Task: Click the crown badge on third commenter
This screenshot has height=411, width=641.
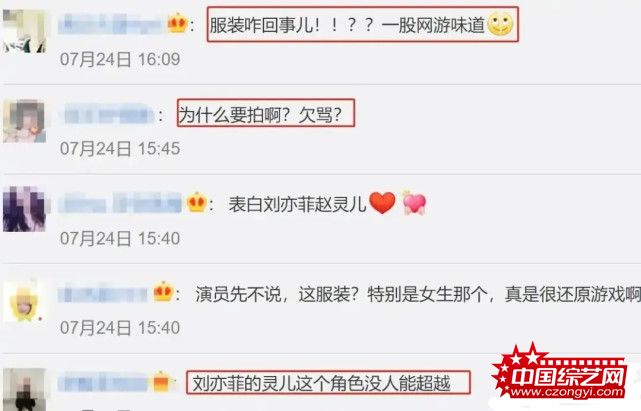Action: point(196,202)
